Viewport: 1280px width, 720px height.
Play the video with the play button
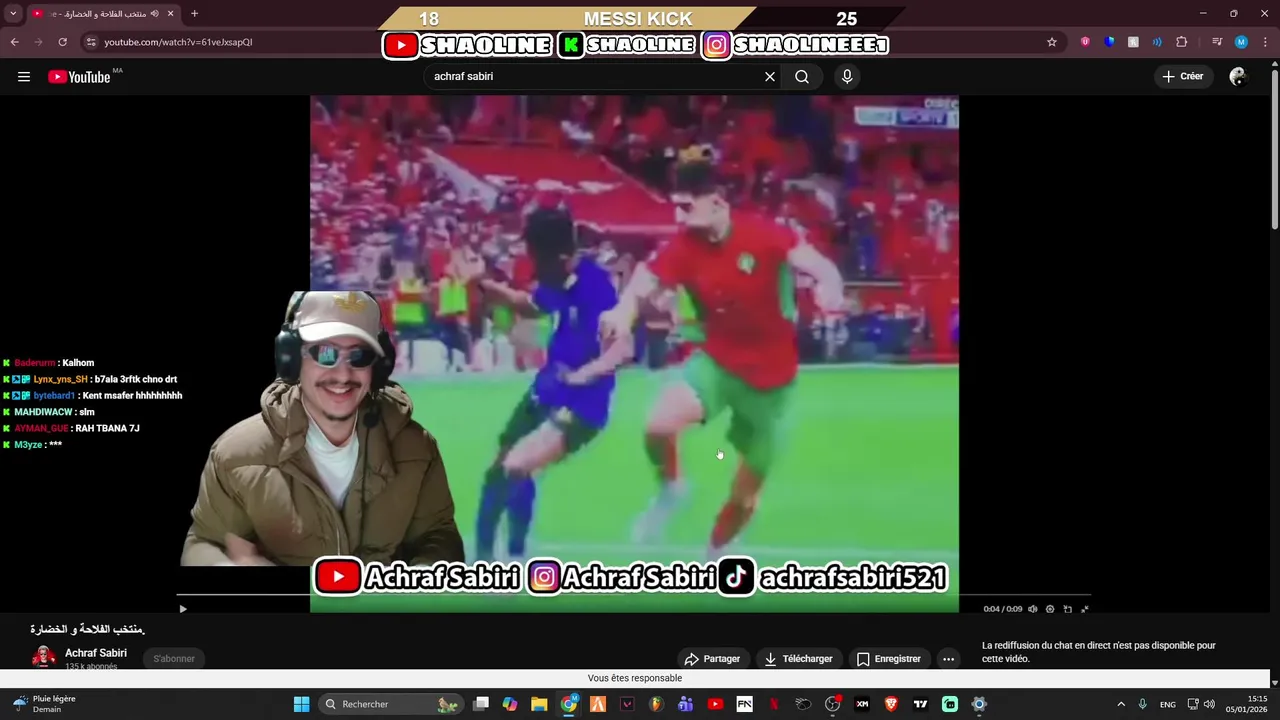click(x=182, y=609)
